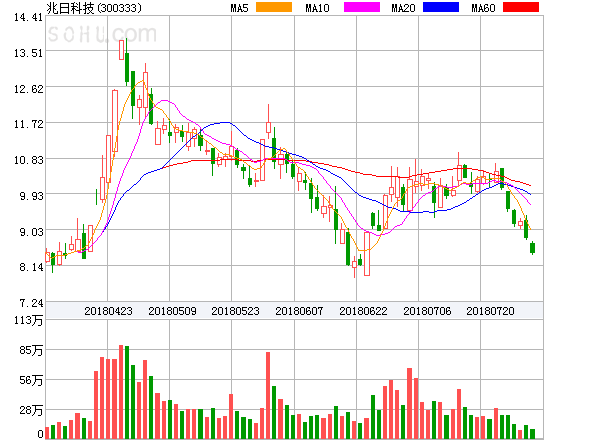This screenshot has width=600, height=440.
Task: Click the magenta MA10 legend swatch
Action: [362, 7]
